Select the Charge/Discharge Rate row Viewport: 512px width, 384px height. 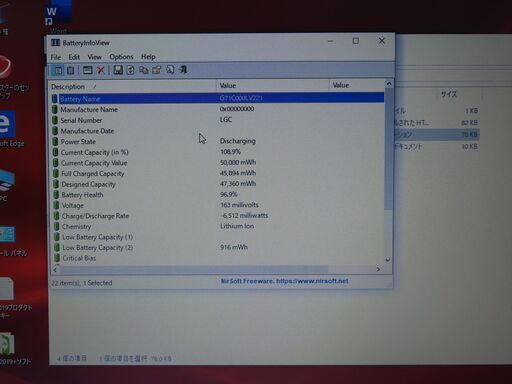218,216
